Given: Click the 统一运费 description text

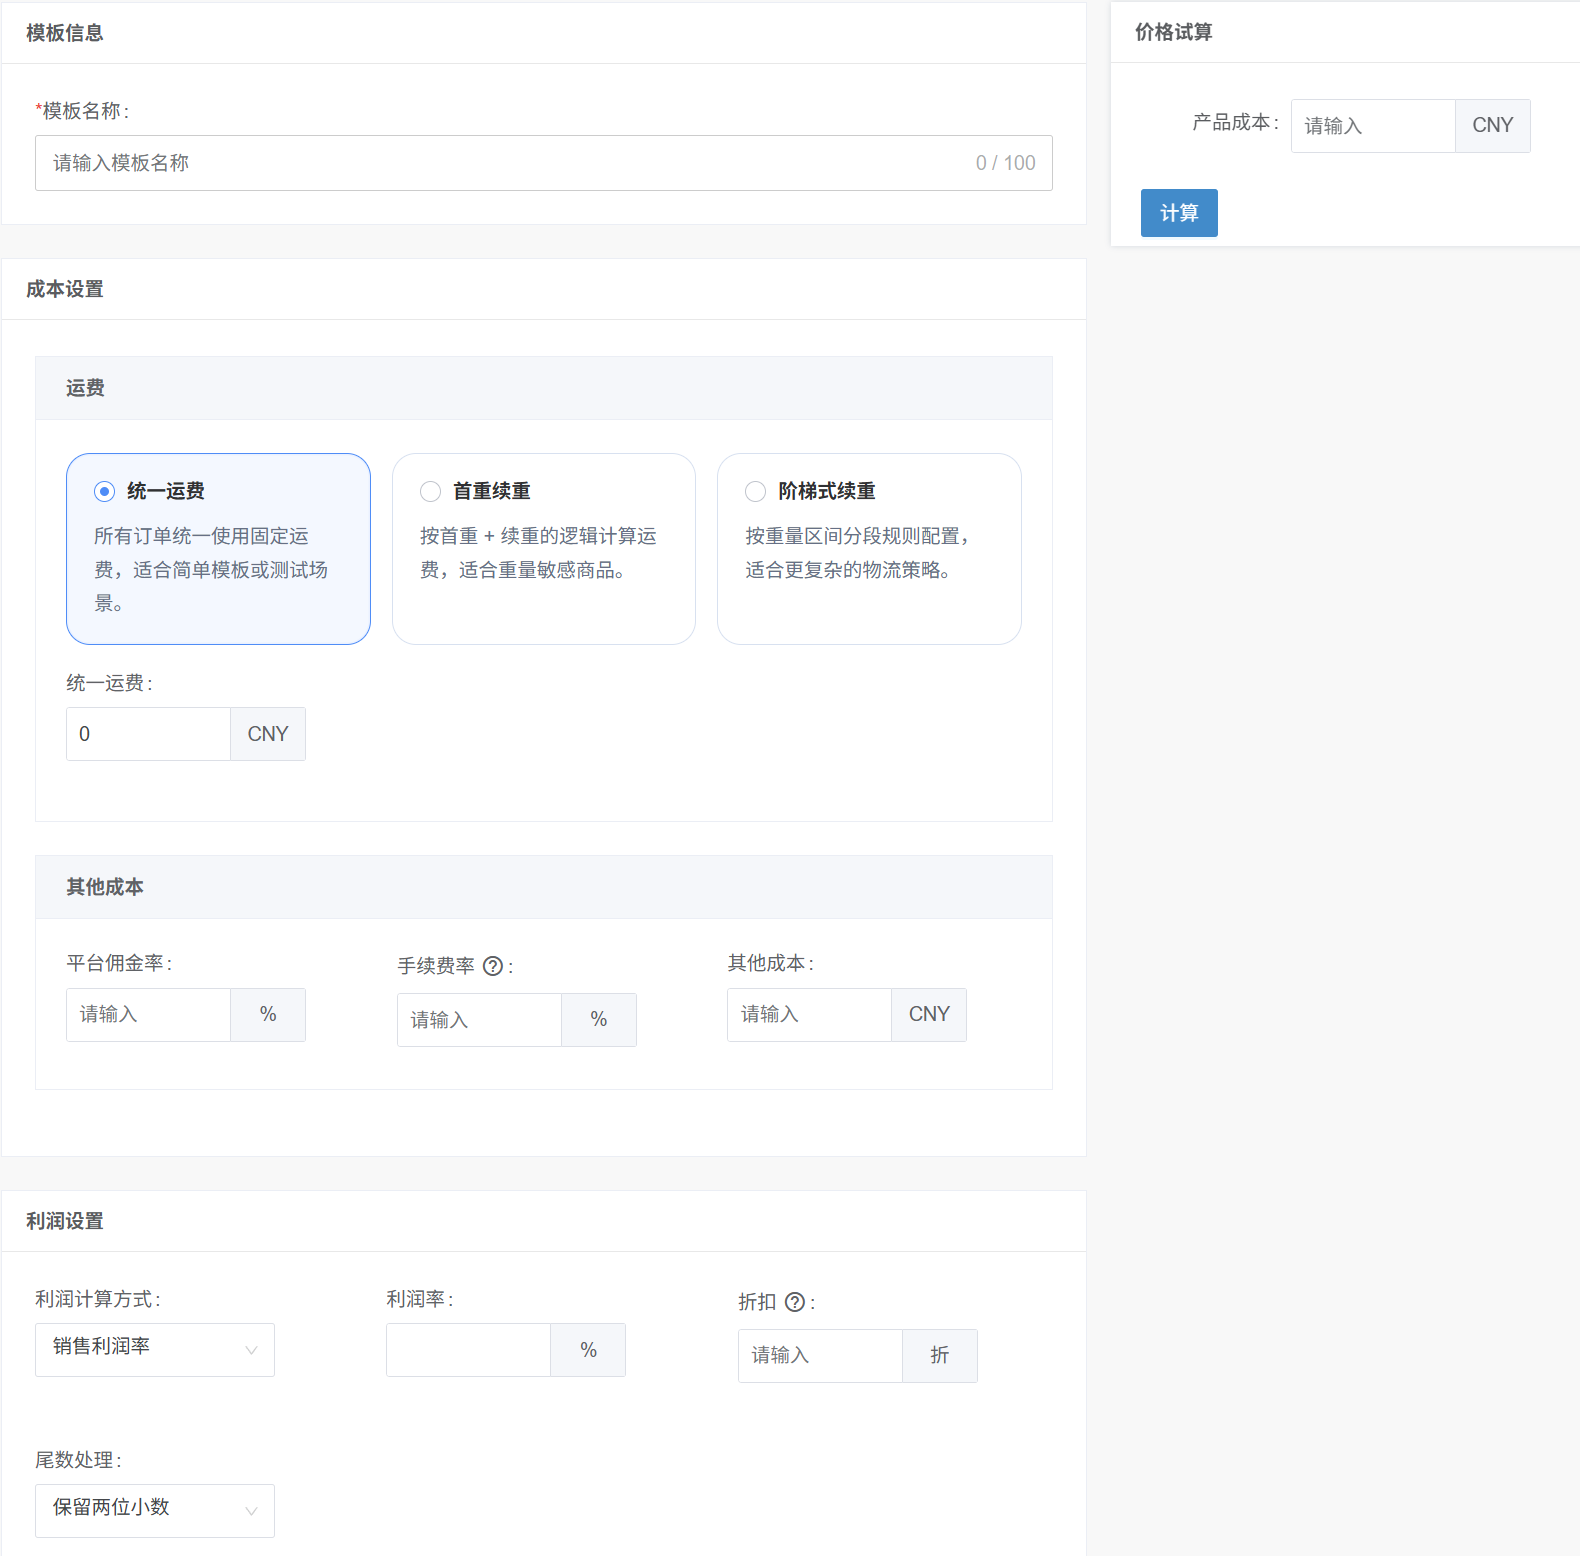Looking at the screenshot, I should 211,570.
